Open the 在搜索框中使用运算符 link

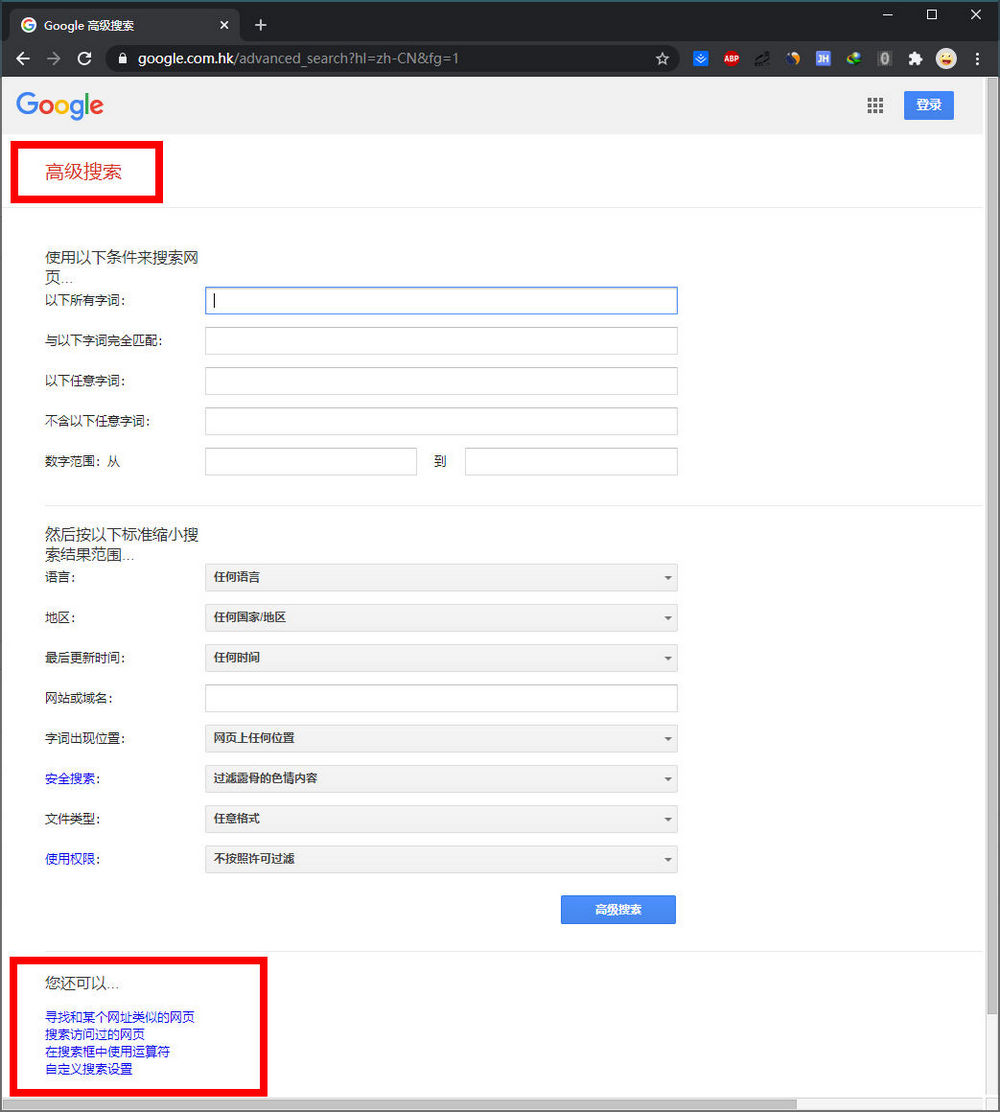[107, 1052]
